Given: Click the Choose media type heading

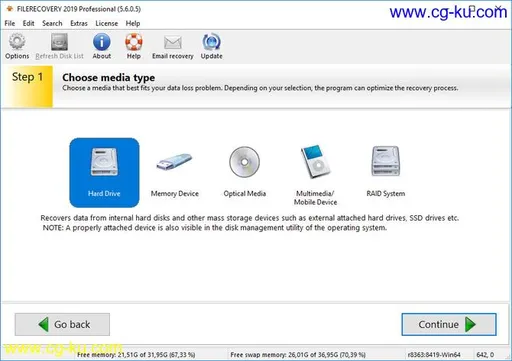Looking at the screenshot, I should pyautogui.click(x=108, y=78).
